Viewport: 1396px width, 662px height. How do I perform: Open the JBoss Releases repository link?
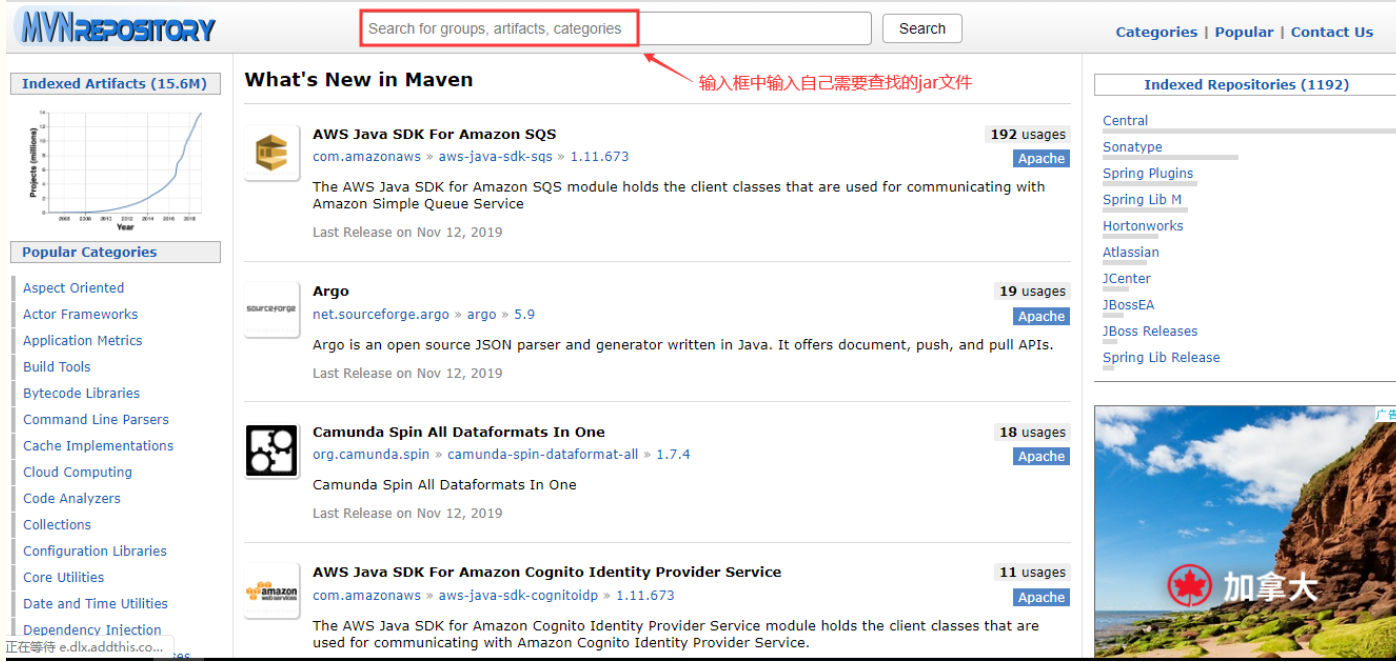click(1150, 331)
